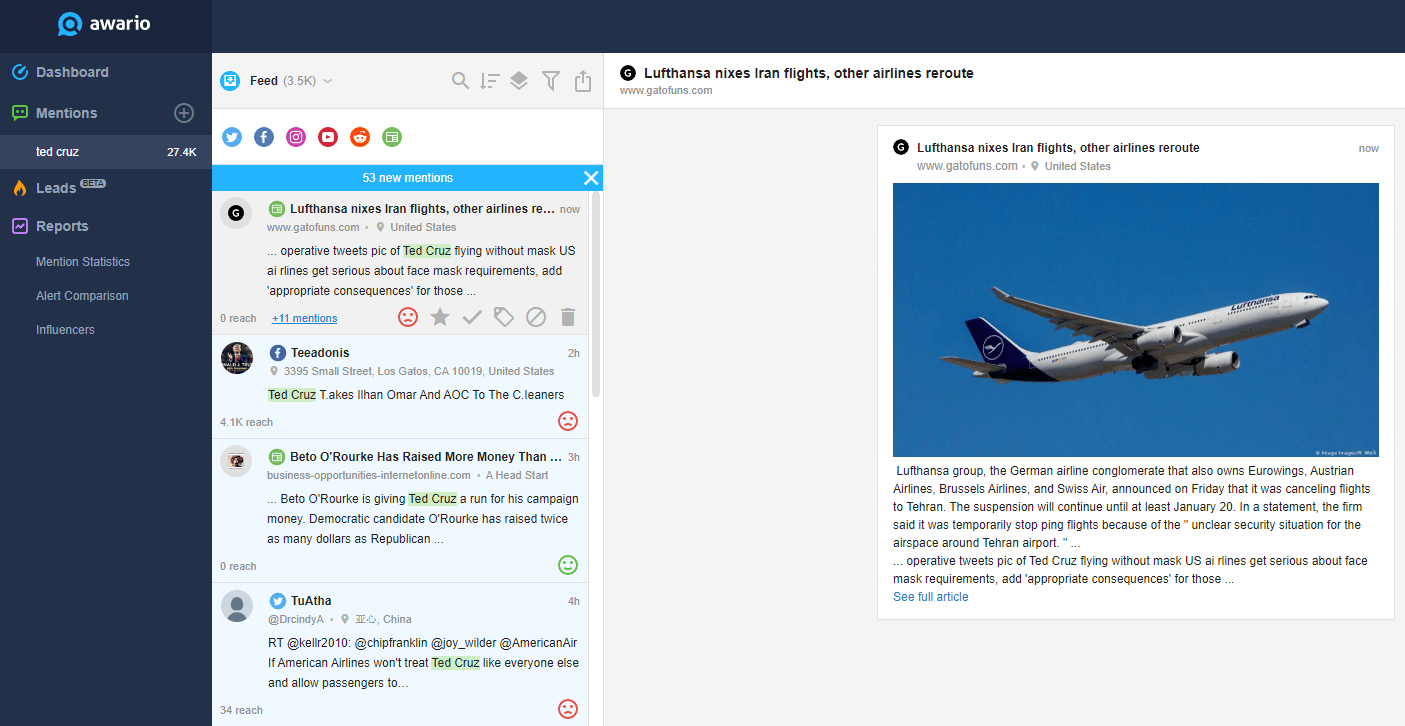Click the gatofuns avatar in feed
The height and width of the screenshot is (726, 1405).
coord(236,213)
